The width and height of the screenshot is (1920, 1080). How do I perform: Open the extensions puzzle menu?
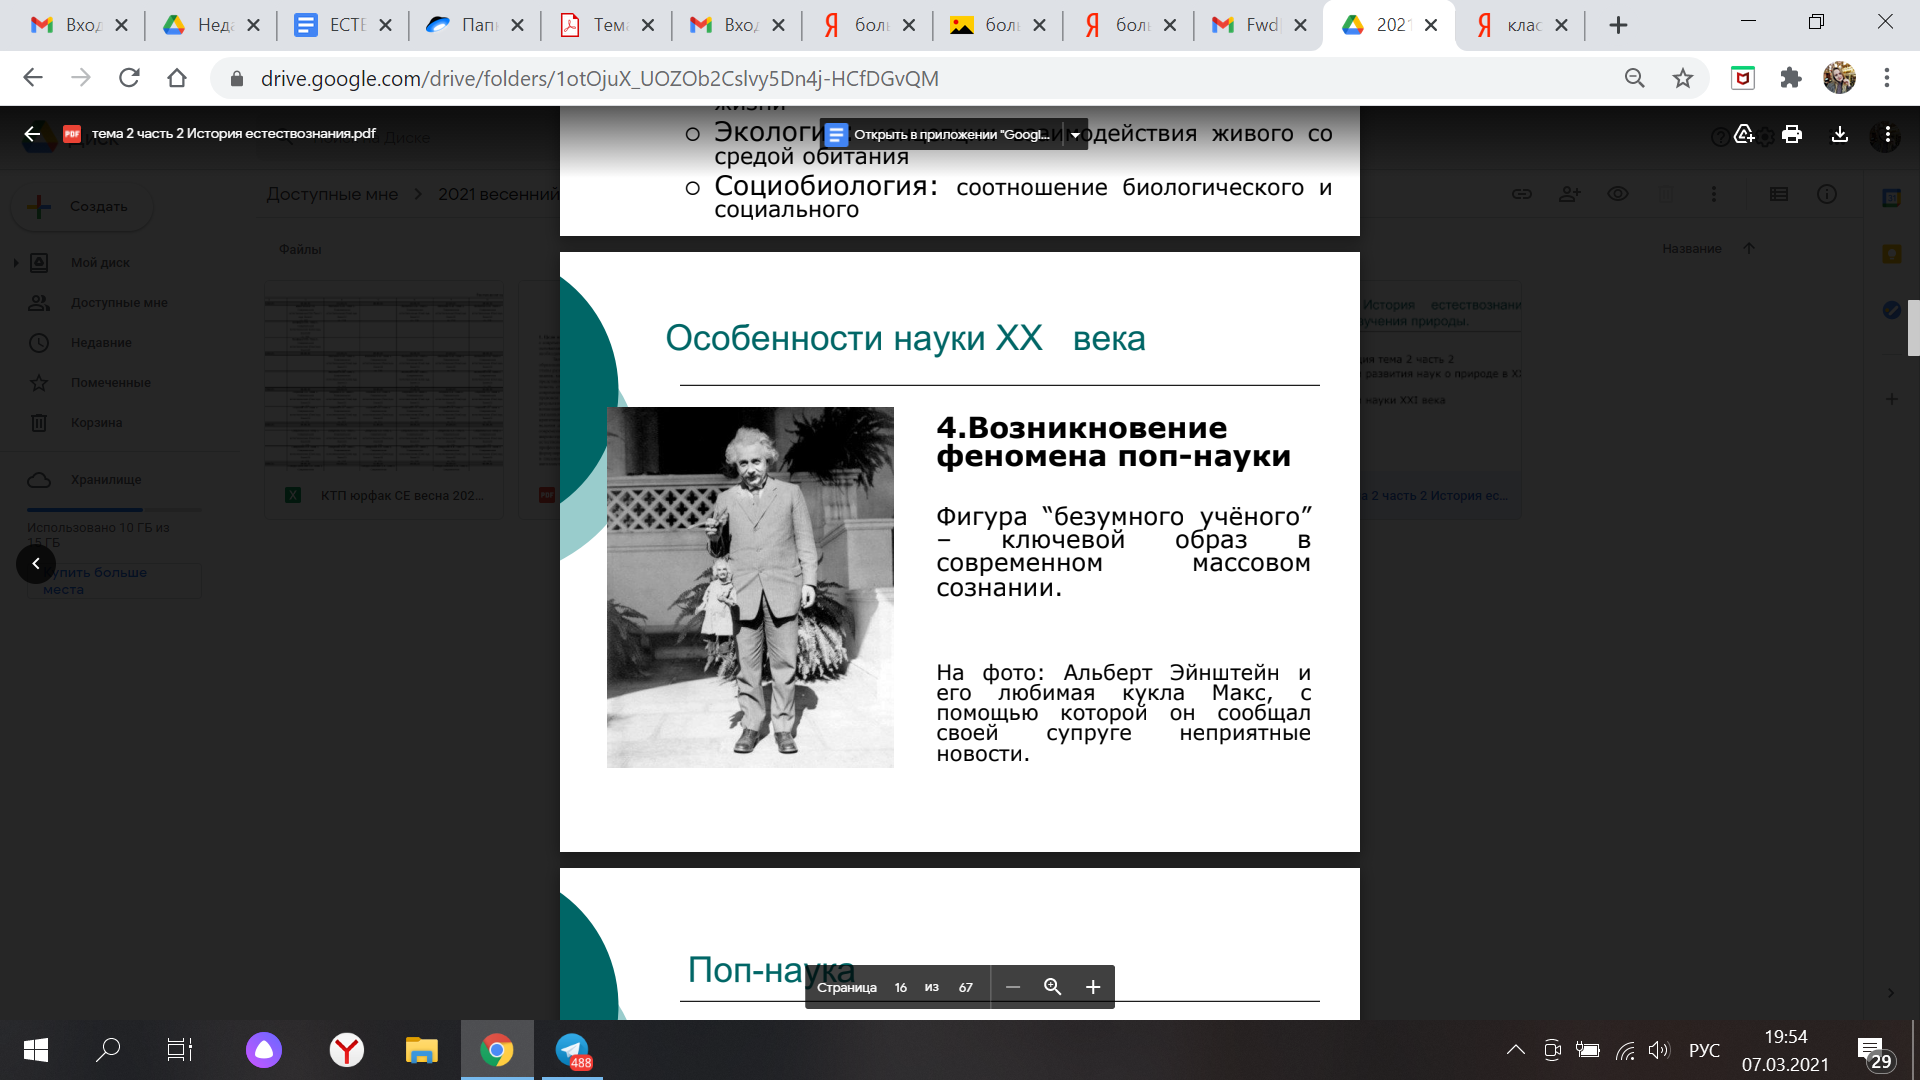1791,78
